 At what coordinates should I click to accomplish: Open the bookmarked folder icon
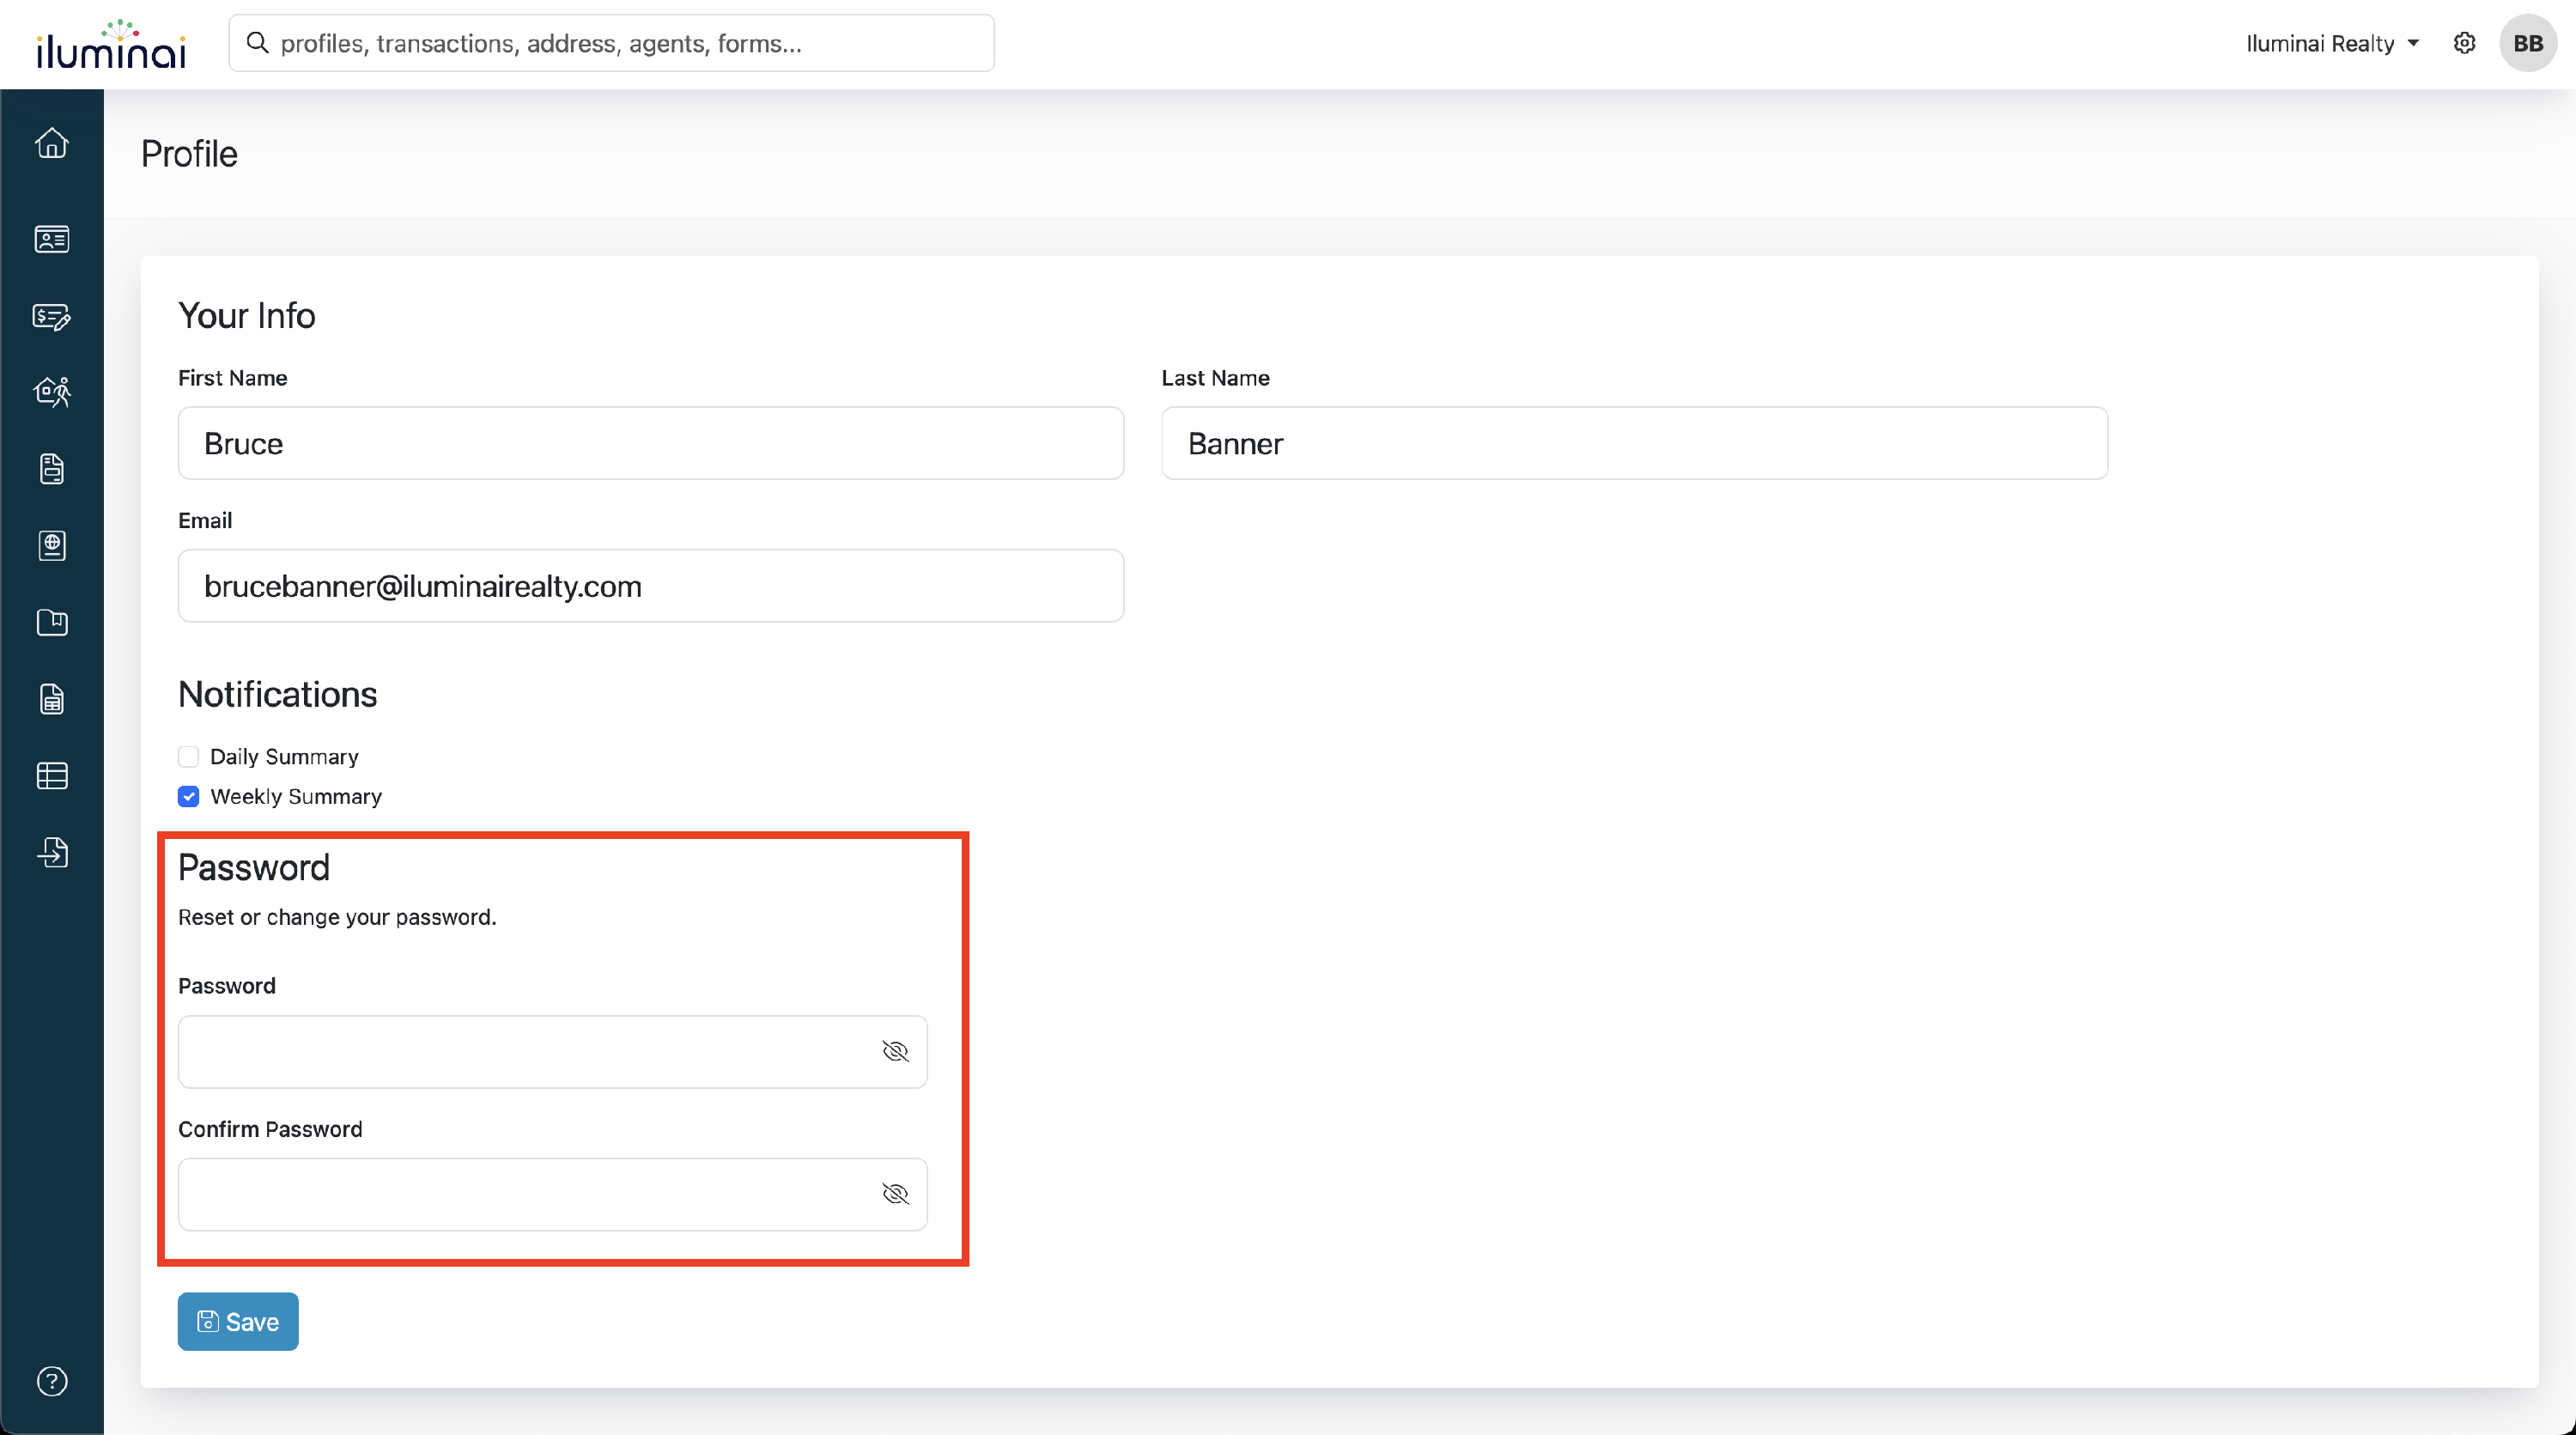[x=52, y=623]
